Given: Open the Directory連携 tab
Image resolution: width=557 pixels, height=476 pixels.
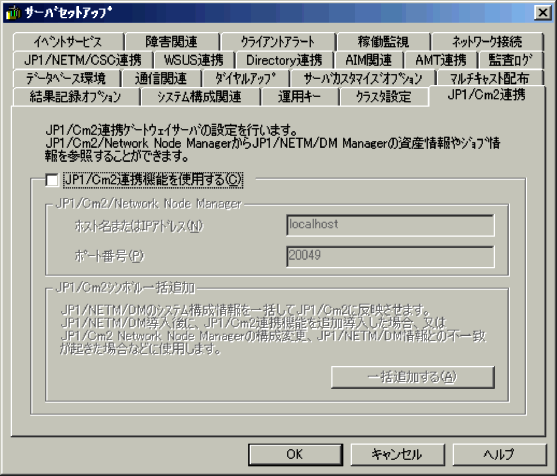Looking at the screenshot, I should tap(284, 60).
